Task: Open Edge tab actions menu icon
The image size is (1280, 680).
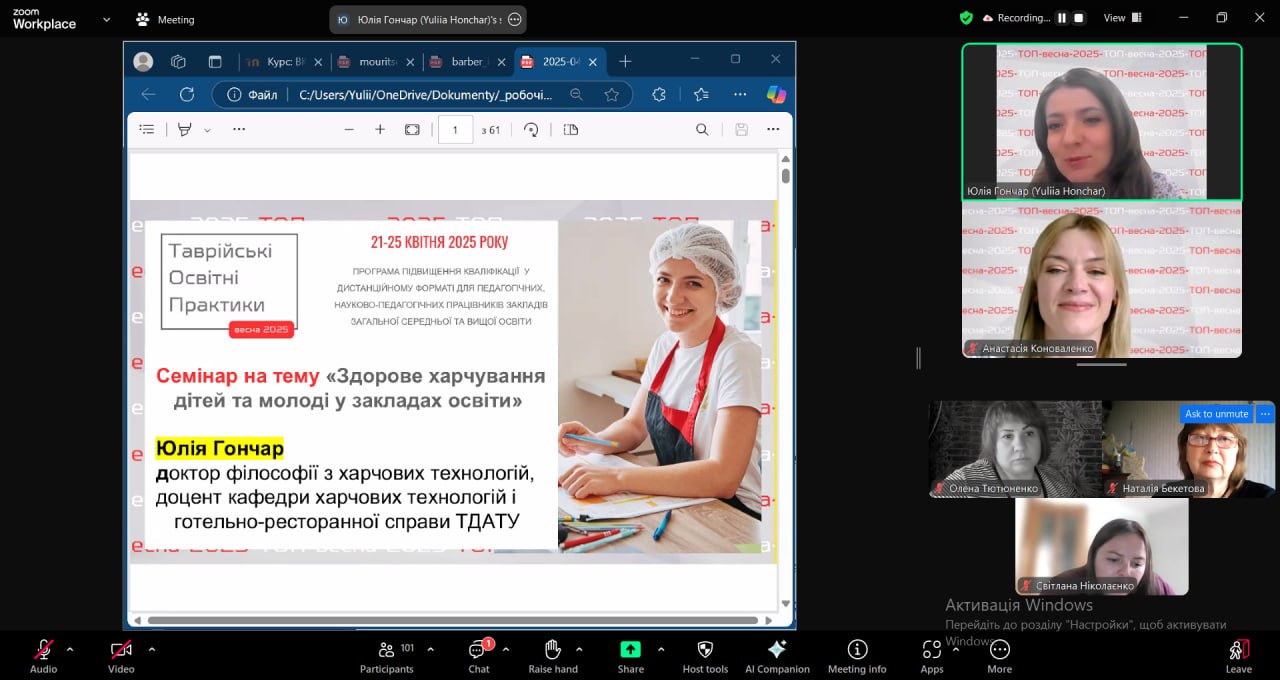Action: [x=215, y=61]
